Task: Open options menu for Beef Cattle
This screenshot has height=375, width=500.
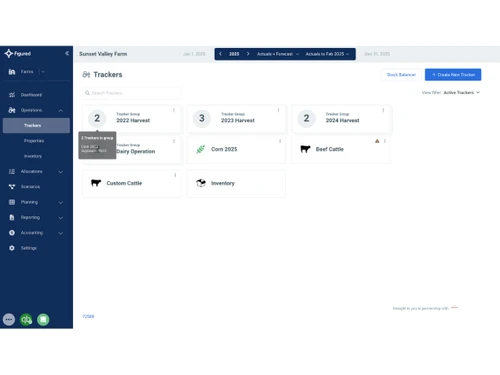Action: click(x=385, y=141)
